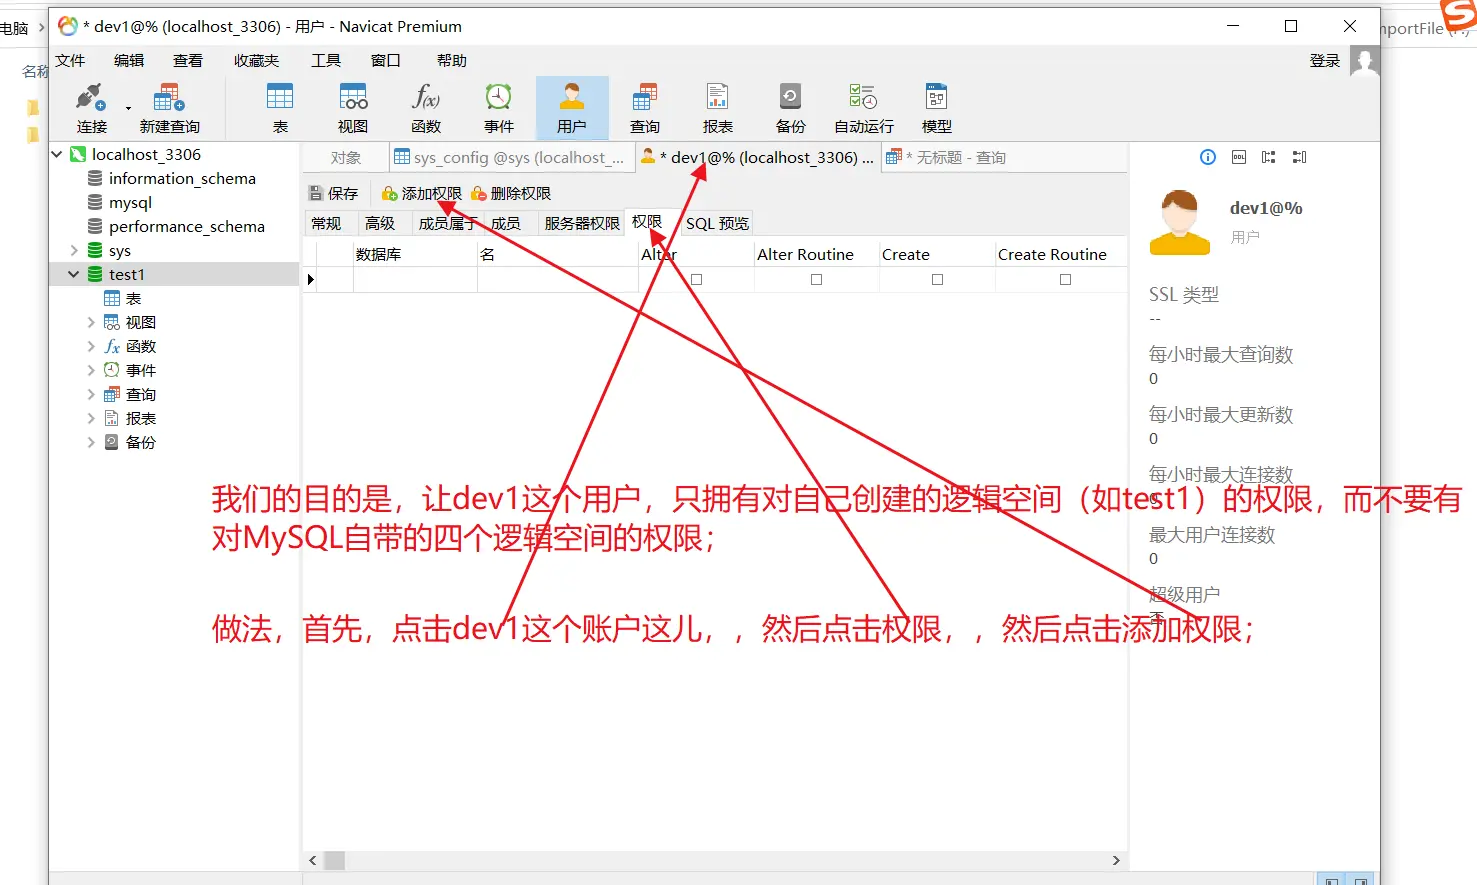
Task: Open the 连接 dropdown arrow
Action: [128, 108]
